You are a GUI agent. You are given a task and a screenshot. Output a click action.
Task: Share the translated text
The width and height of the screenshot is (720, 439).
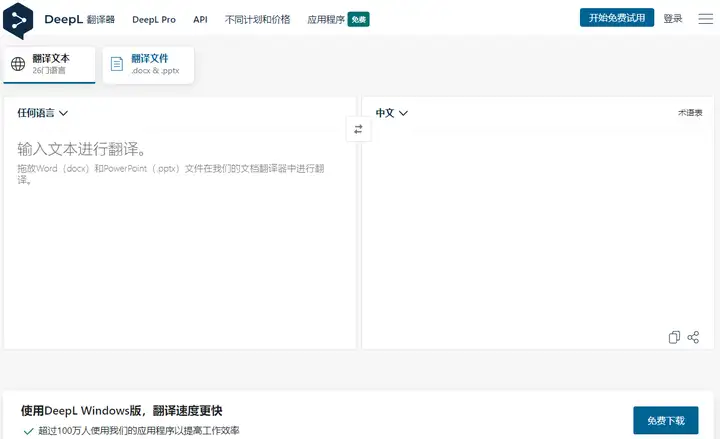point(693,337)
